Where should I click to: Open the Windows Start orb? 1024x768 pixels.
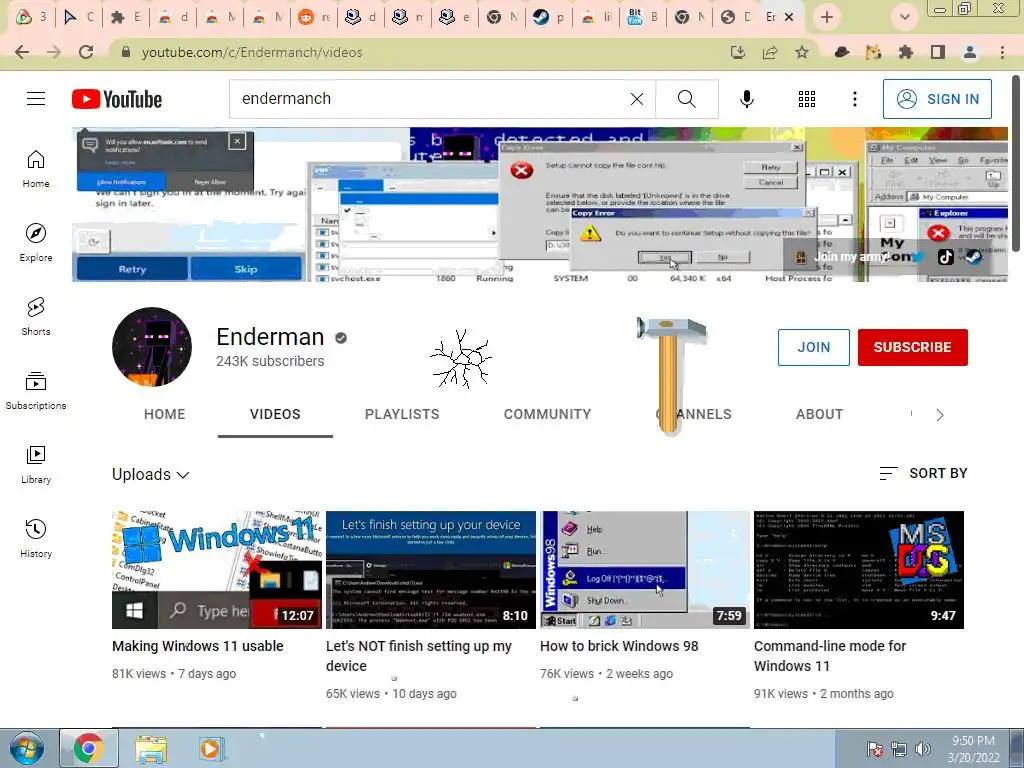(x=27, y=748)
